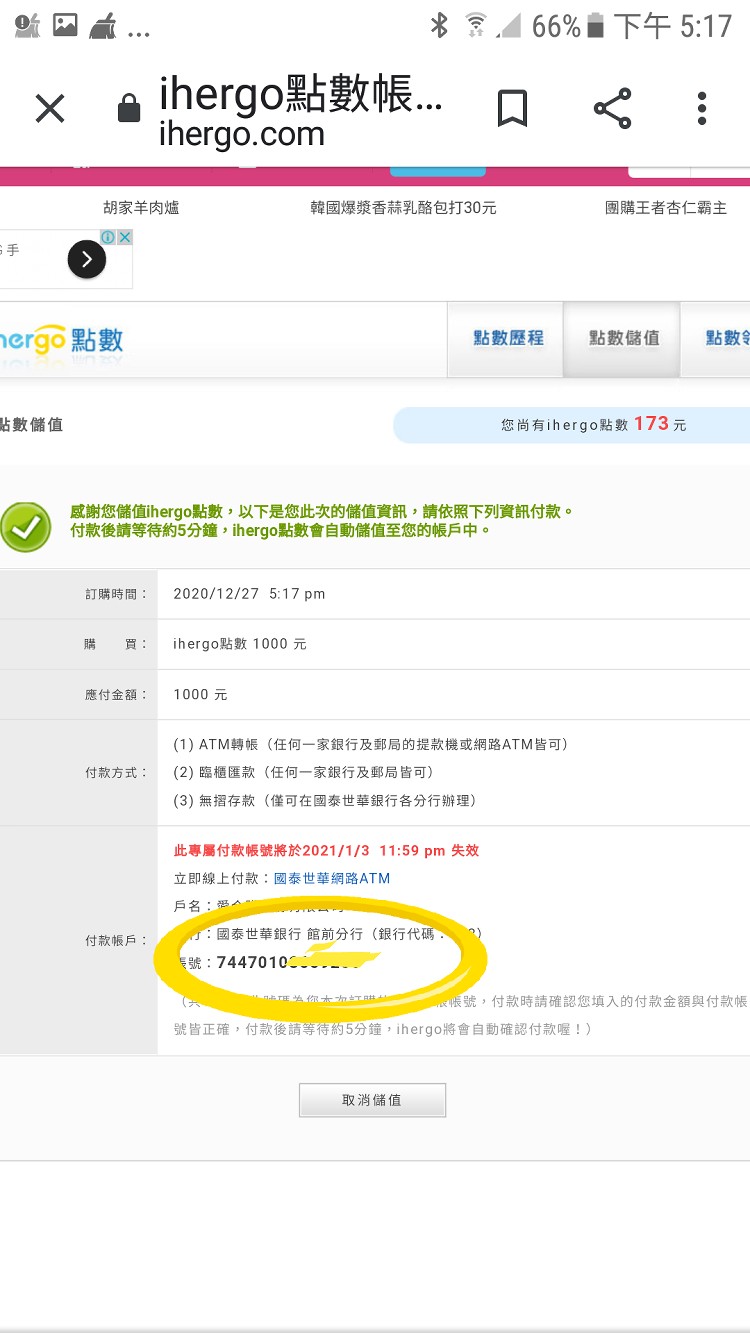Image resolution: width=750 pixels, height=1333 pixels.
Task: Close the ad with its X icon
Action: [124, 237]
